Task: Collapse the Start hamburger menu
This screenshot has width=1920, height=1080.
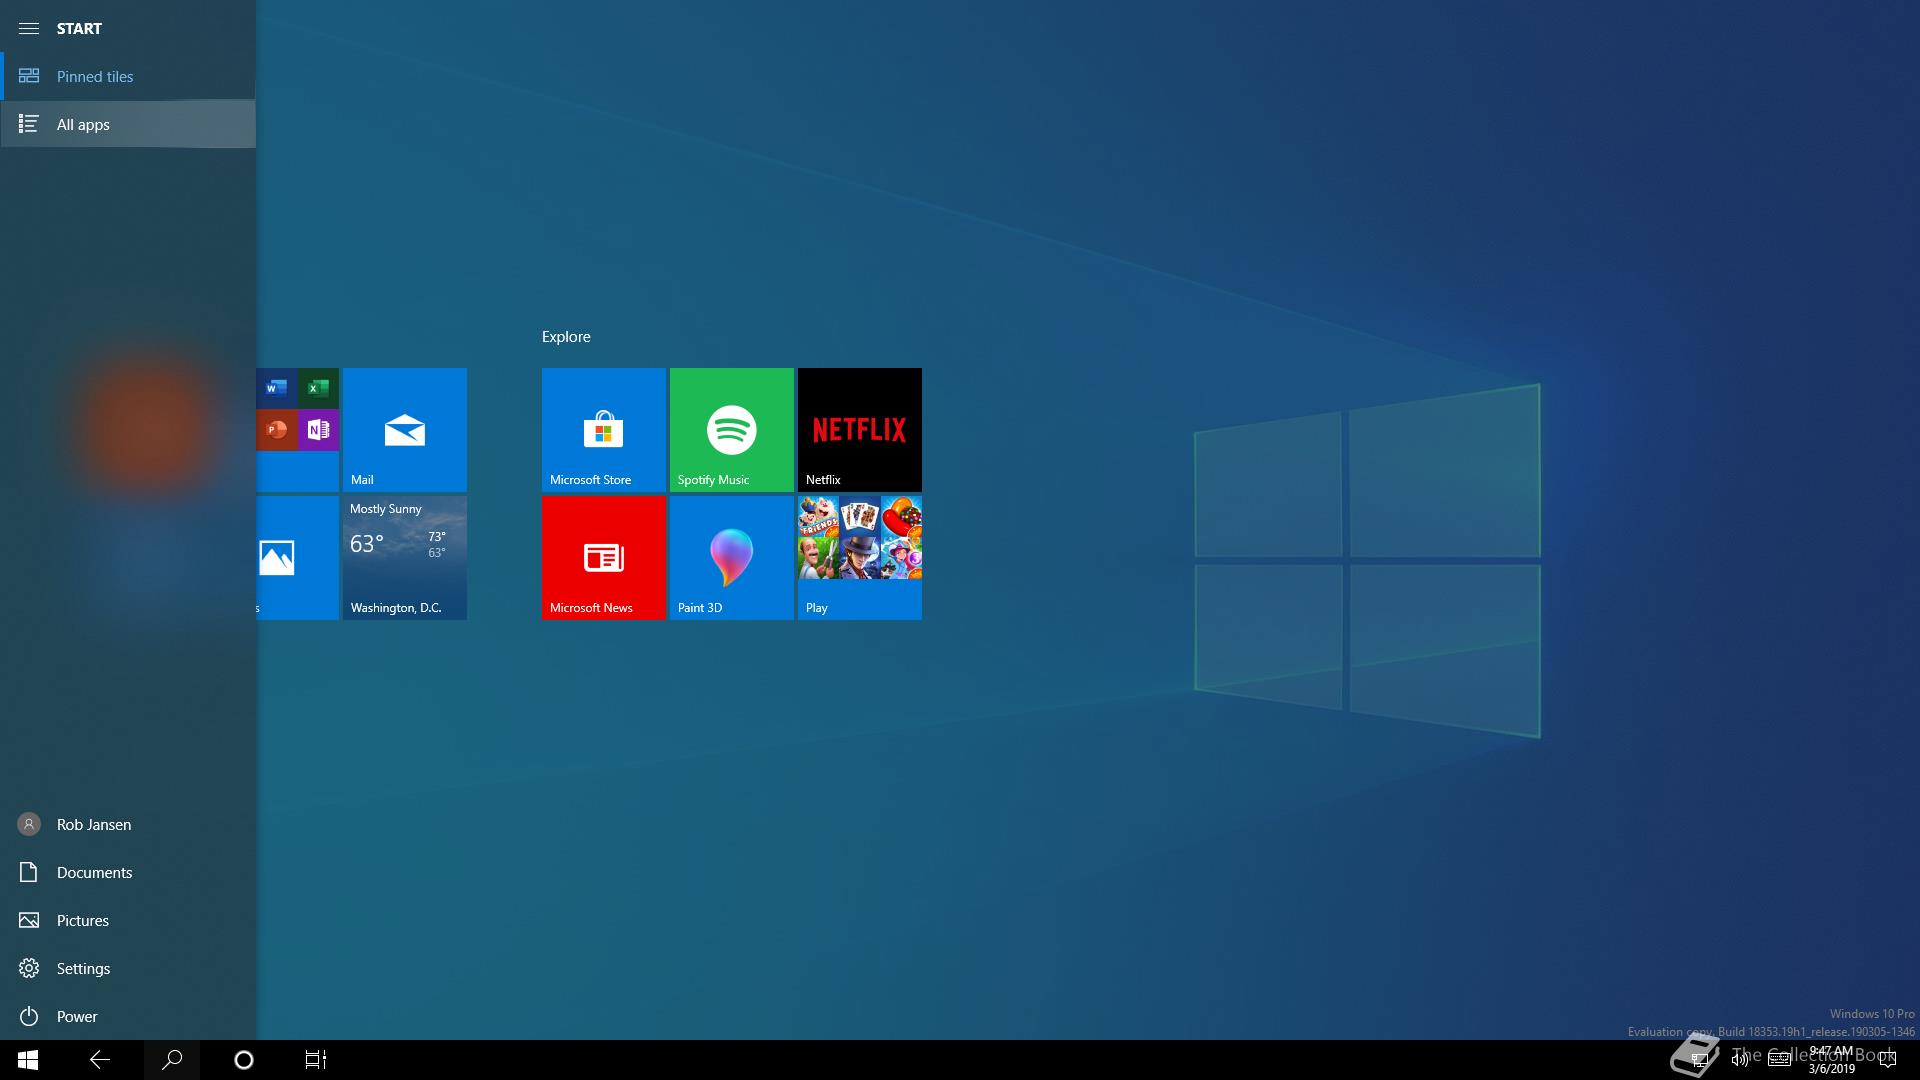Action: pyautogui.click(x=29, y=28)
